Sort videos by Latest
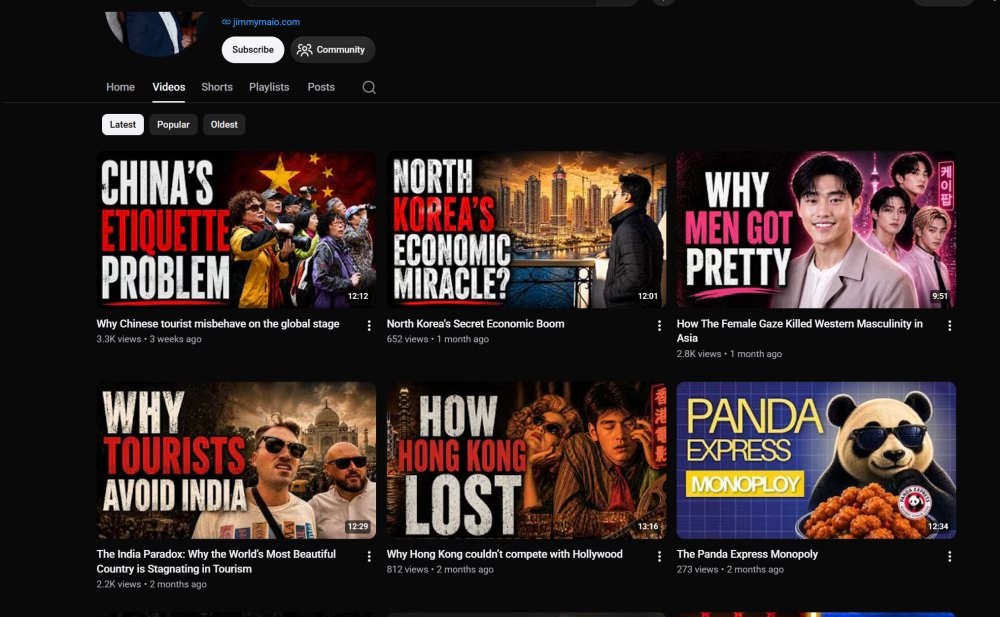 (x=122, y=124)
